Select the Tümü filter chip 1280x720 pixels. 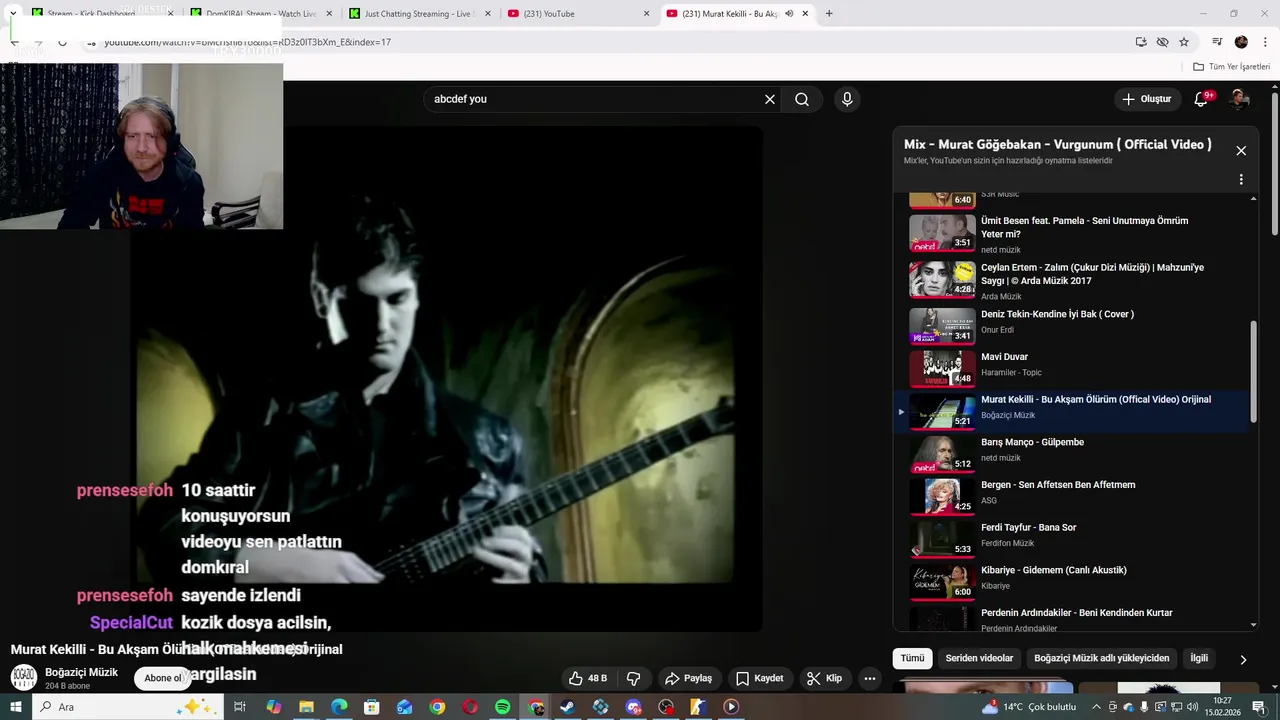point(912,658)
